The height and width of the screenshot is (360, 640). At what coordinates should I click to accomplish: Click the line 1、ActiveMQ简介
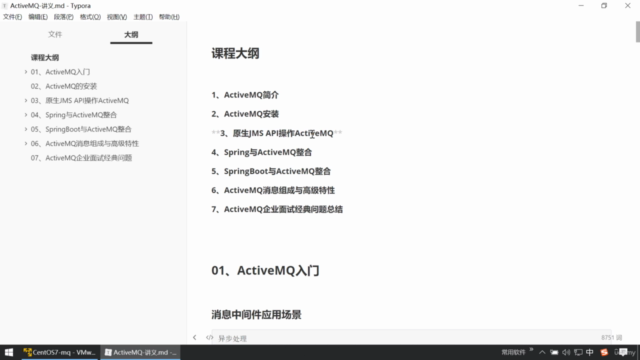(245, 95)
